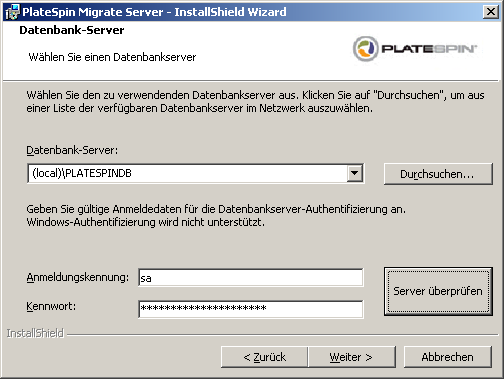Click the Anmeldungskennung: label

click(77, 277)
